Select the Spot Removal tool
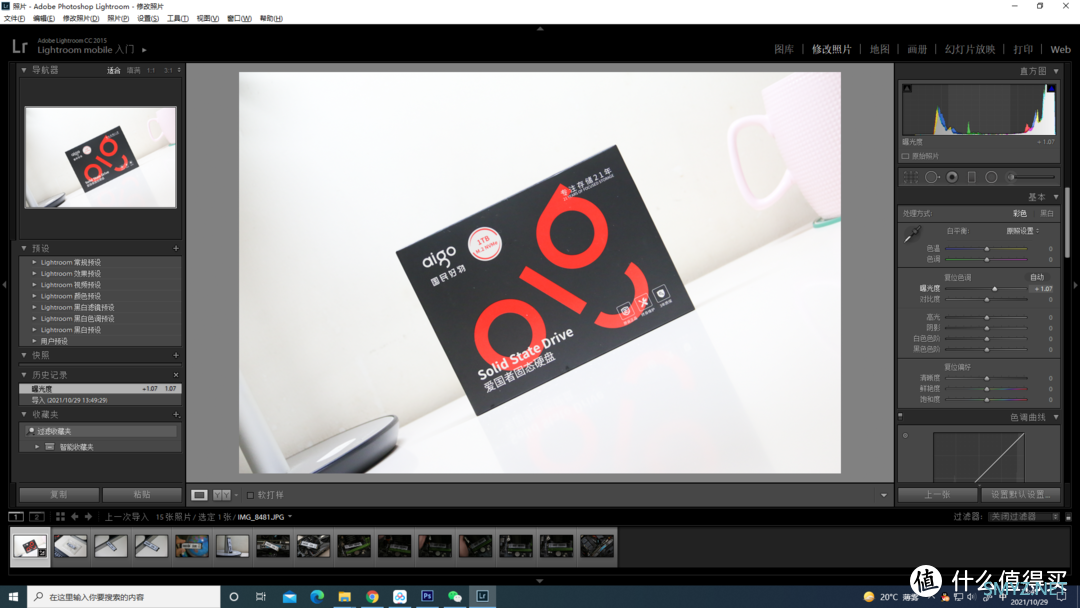Viewport: 1080px width, 608px height. [x=931, y=177]
